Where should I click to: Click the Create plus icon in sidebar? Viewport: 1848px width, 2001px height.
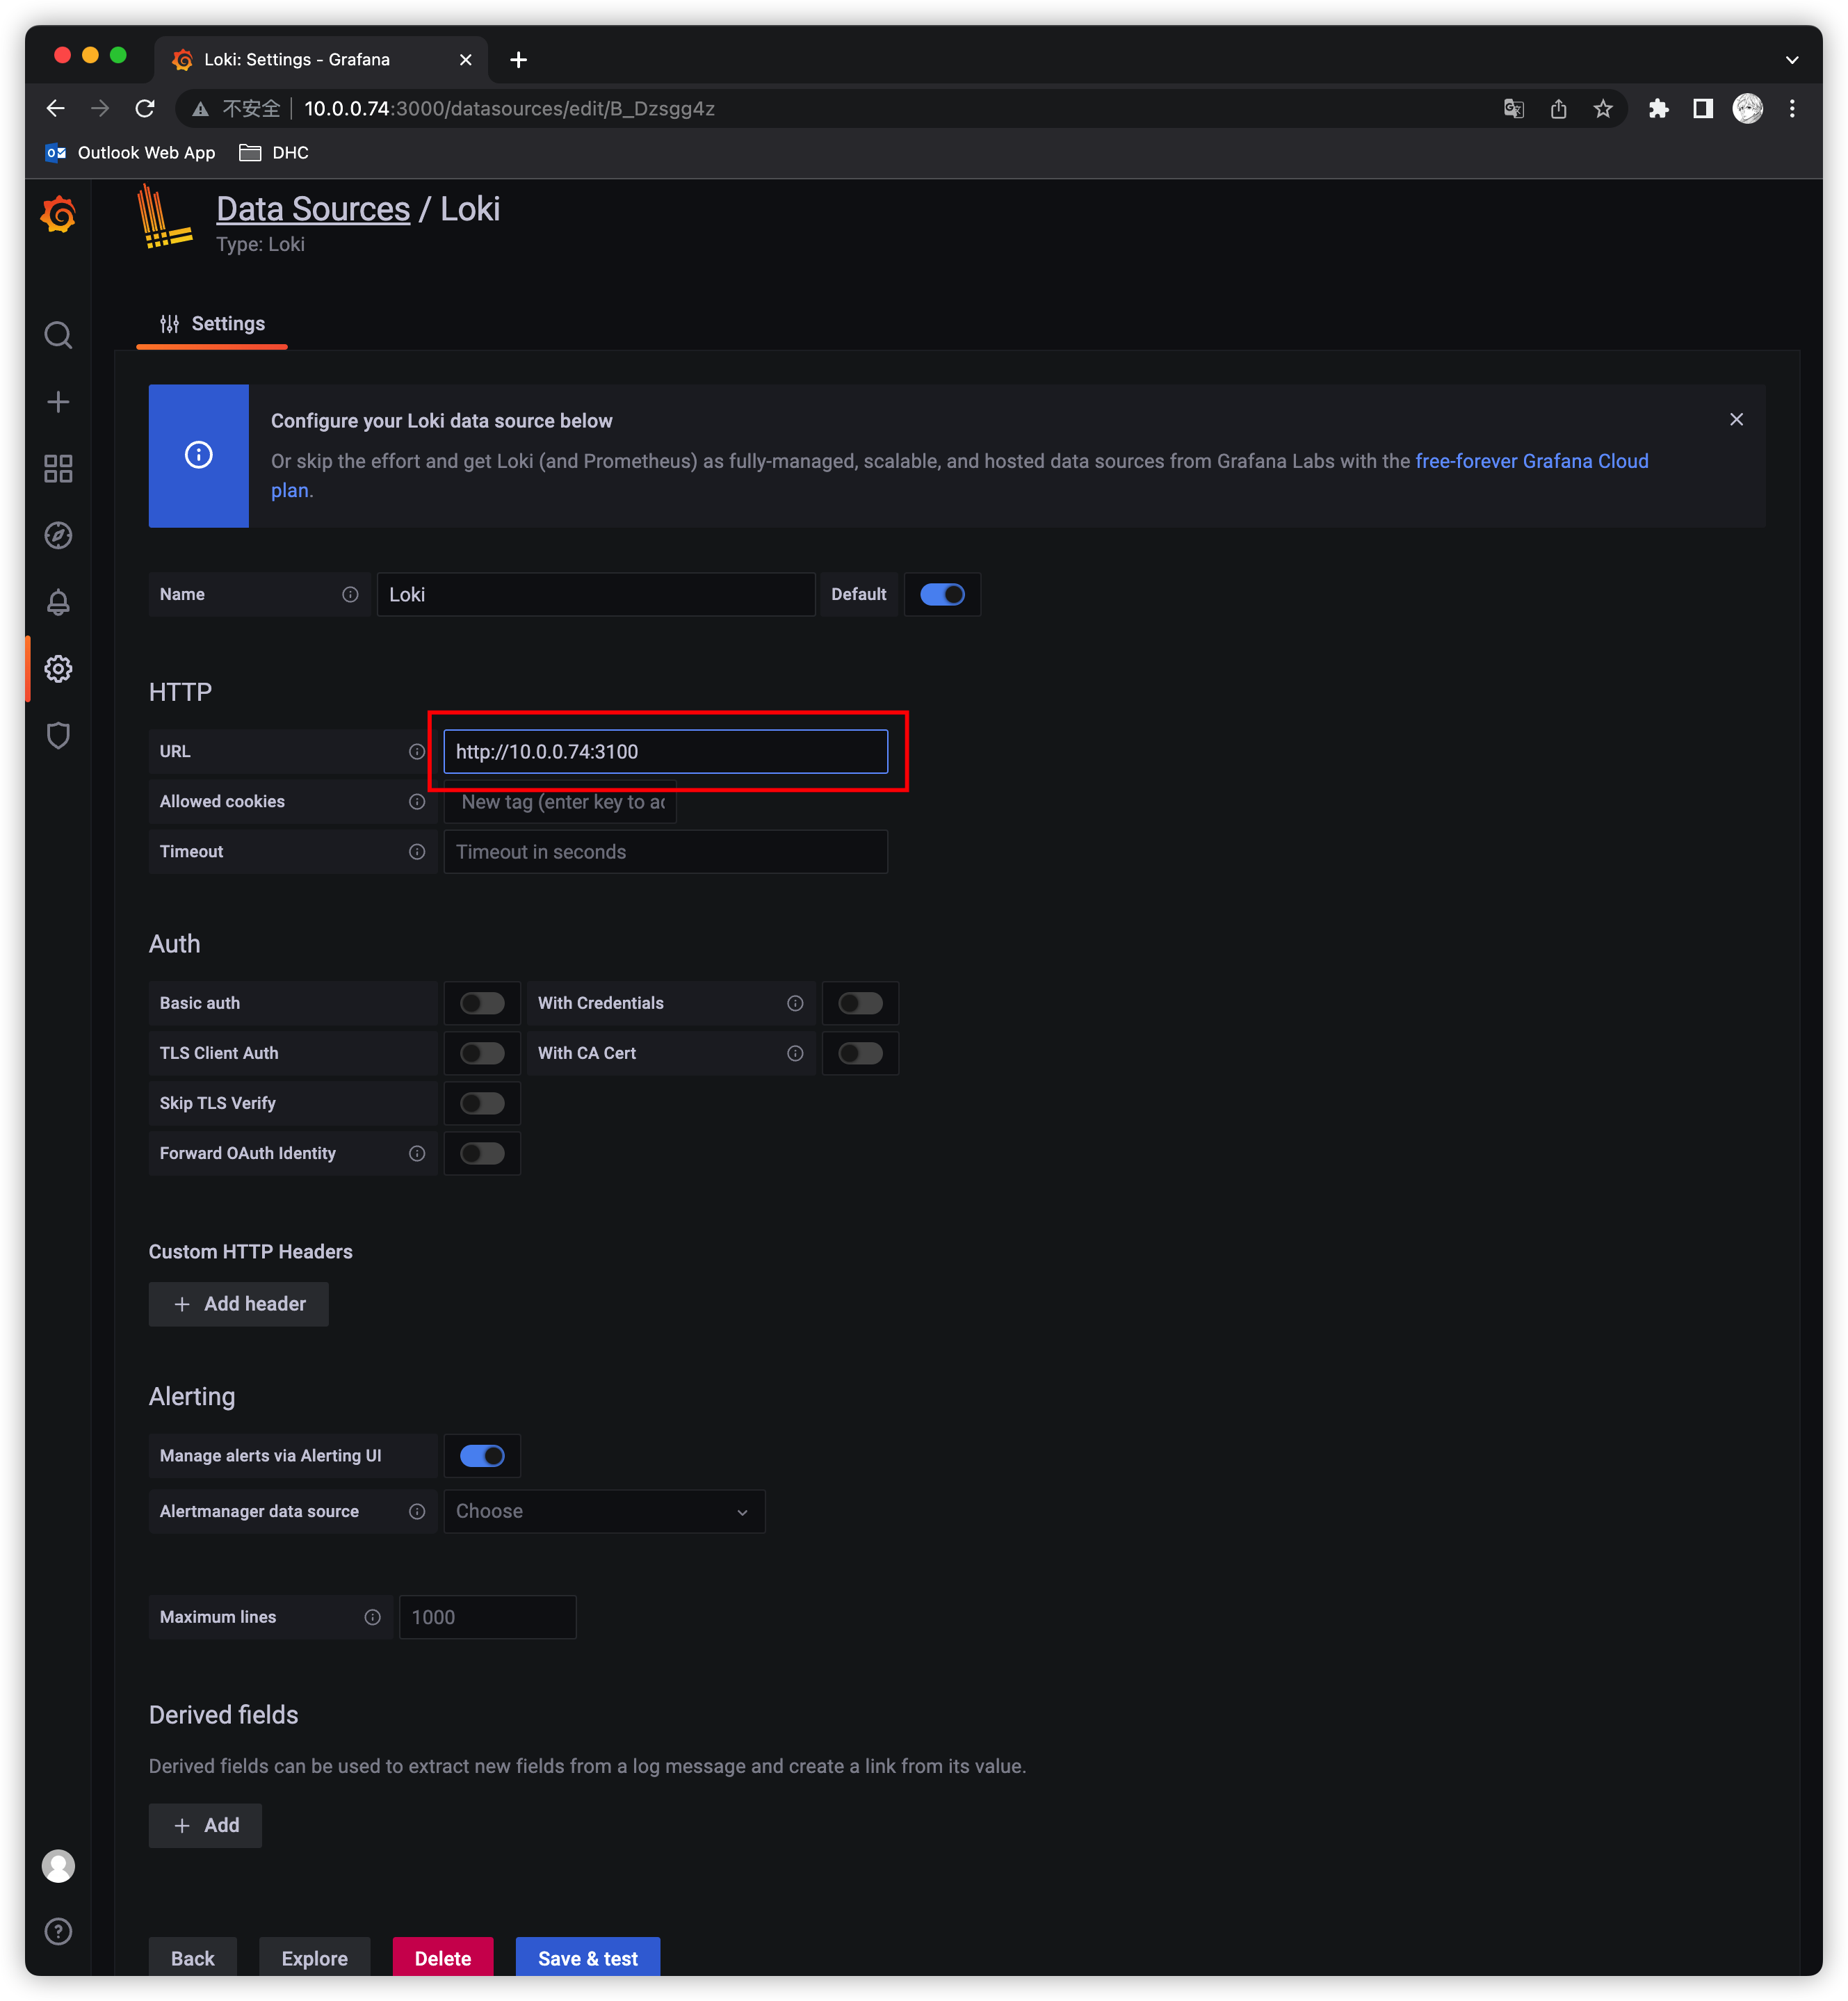point(58,402)
